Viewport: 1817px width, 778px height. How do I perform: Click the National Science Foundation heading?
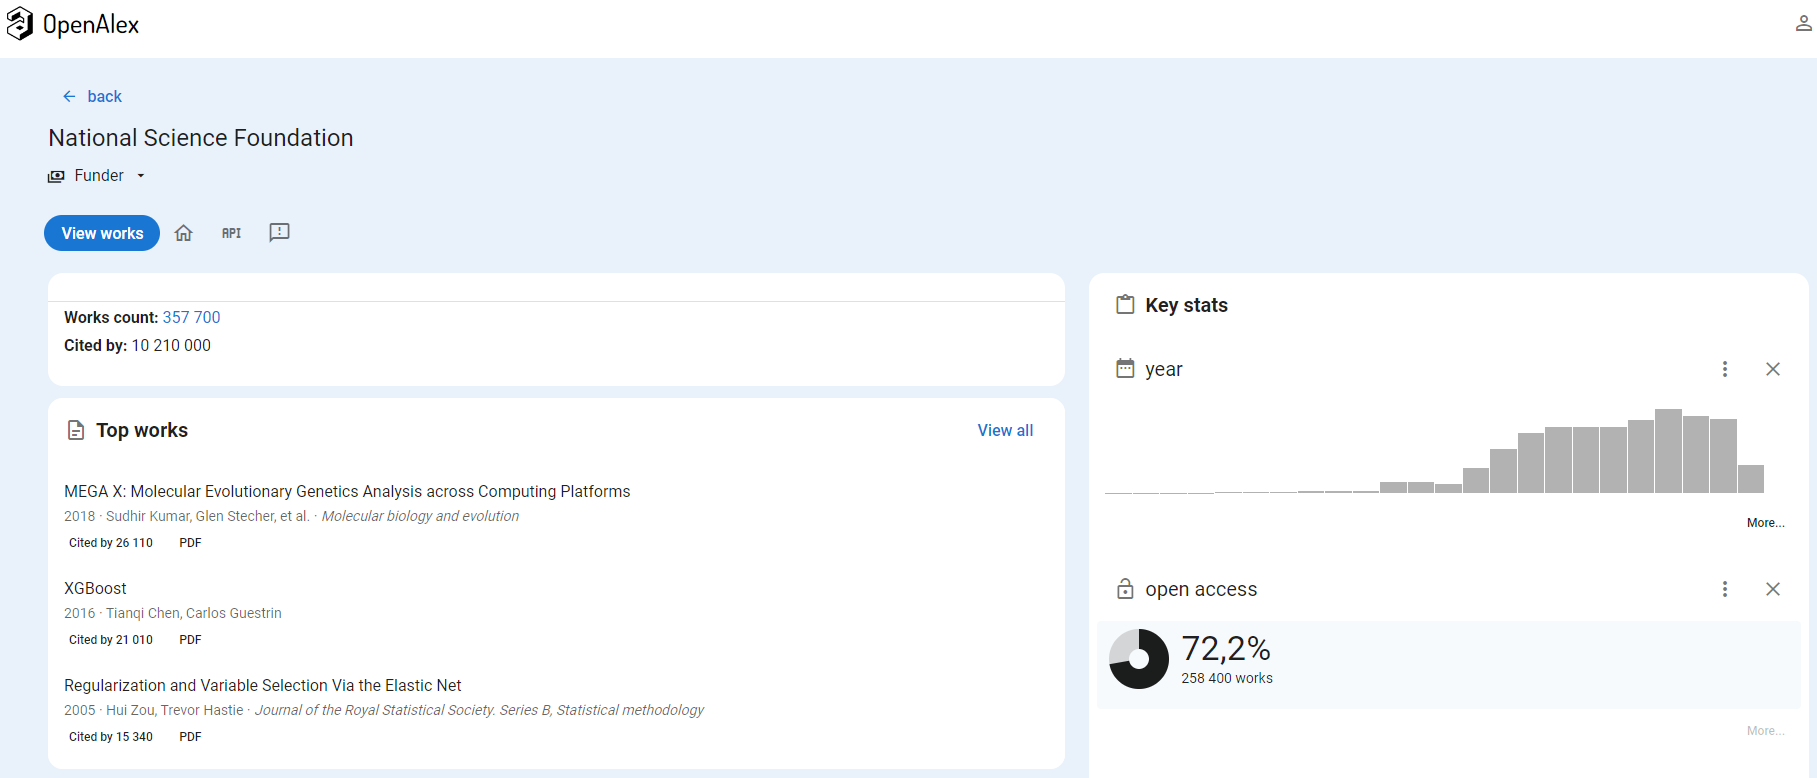pyautogui.click(x=201, y=138)
